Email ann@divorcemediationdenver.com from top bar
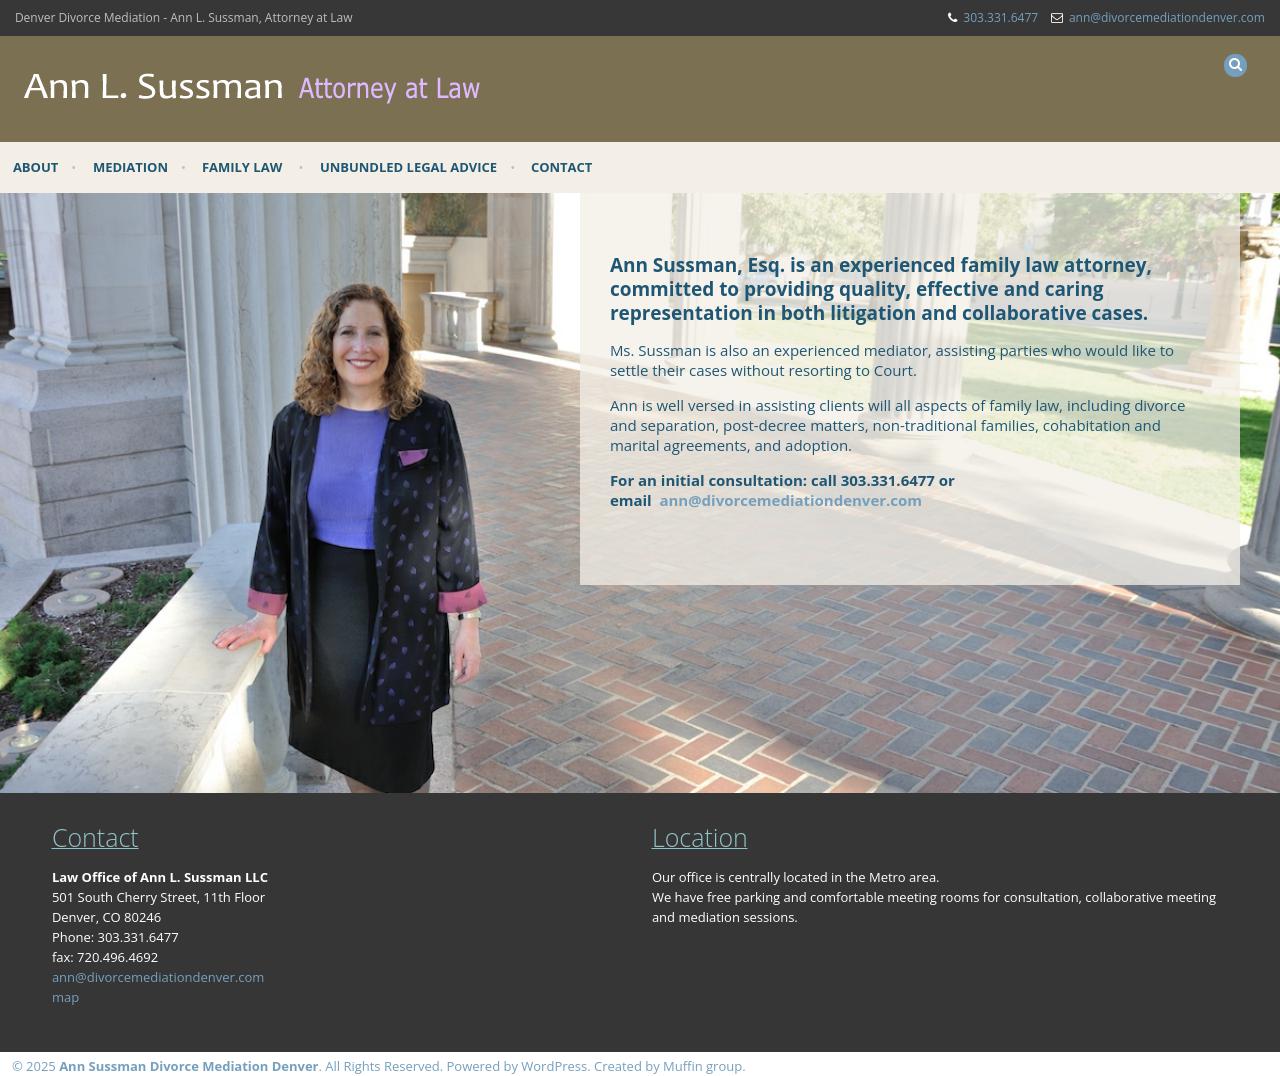 click(1166, 17)
